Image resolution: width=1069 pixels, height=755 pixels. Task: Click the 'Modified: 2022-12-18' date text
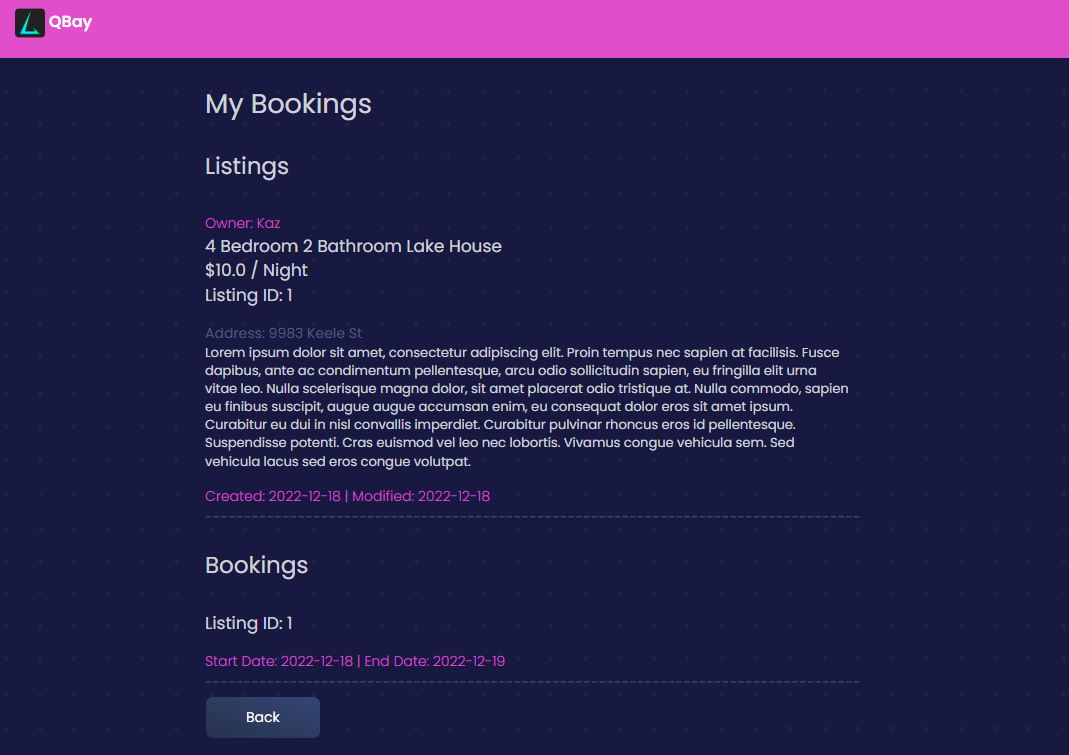point(426,495)
